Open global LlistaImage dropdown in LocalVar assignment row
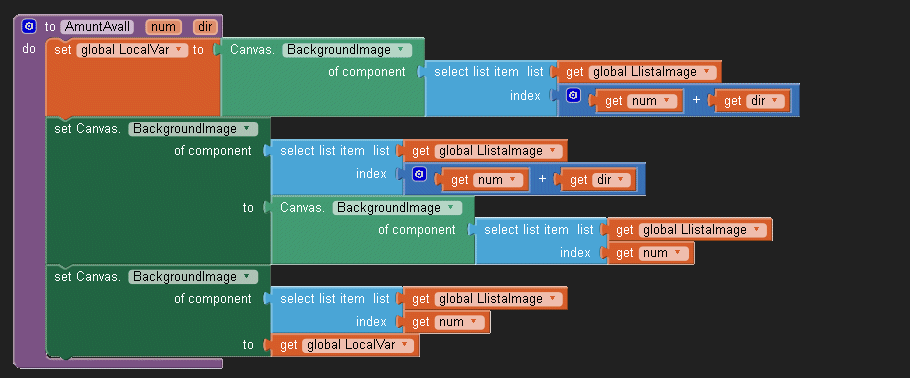The width and height of the screenshot is (910, 378). click(653, 73)
